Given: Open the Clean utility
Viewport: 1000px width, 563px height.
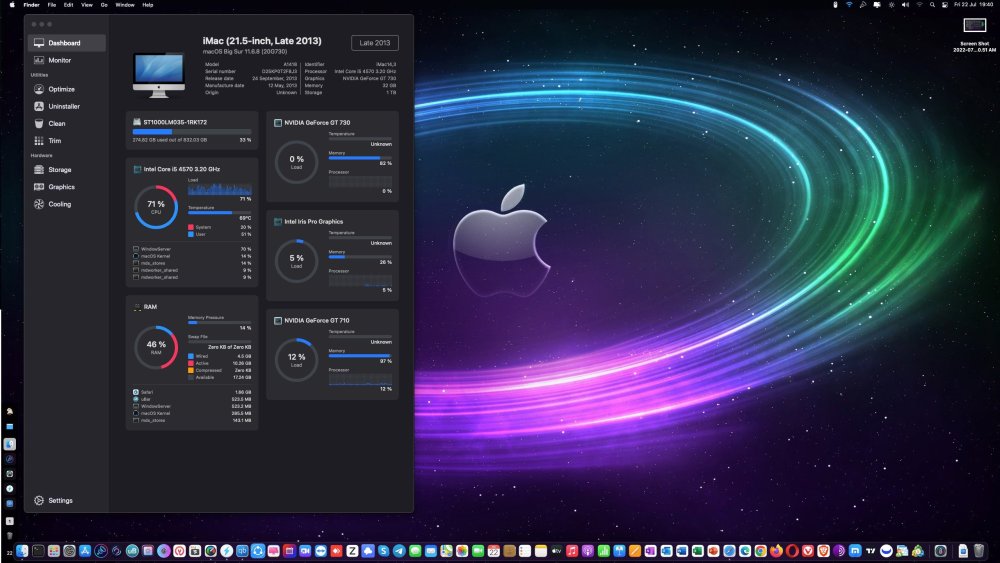Looking at the screenshot, I should click(x=66, y=124).
